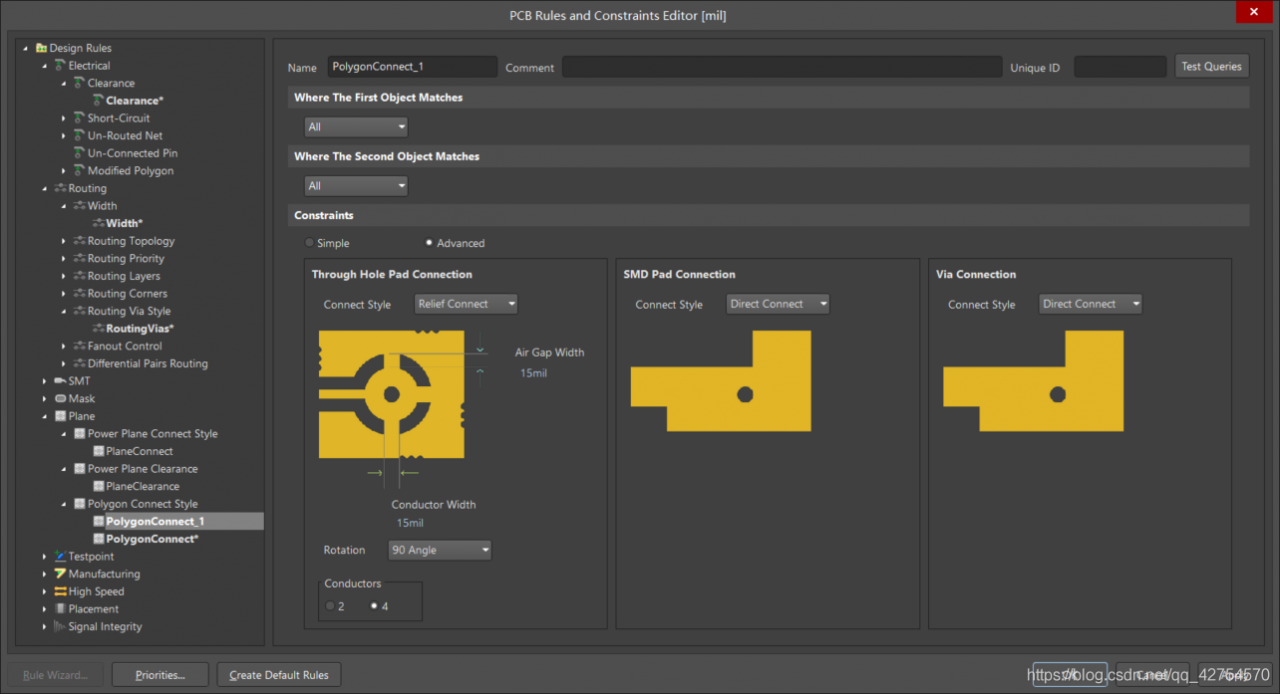The image size is (1280, 694).
Task: Open Via Connection Connect Style dropdown
Action: [1090, 304]
